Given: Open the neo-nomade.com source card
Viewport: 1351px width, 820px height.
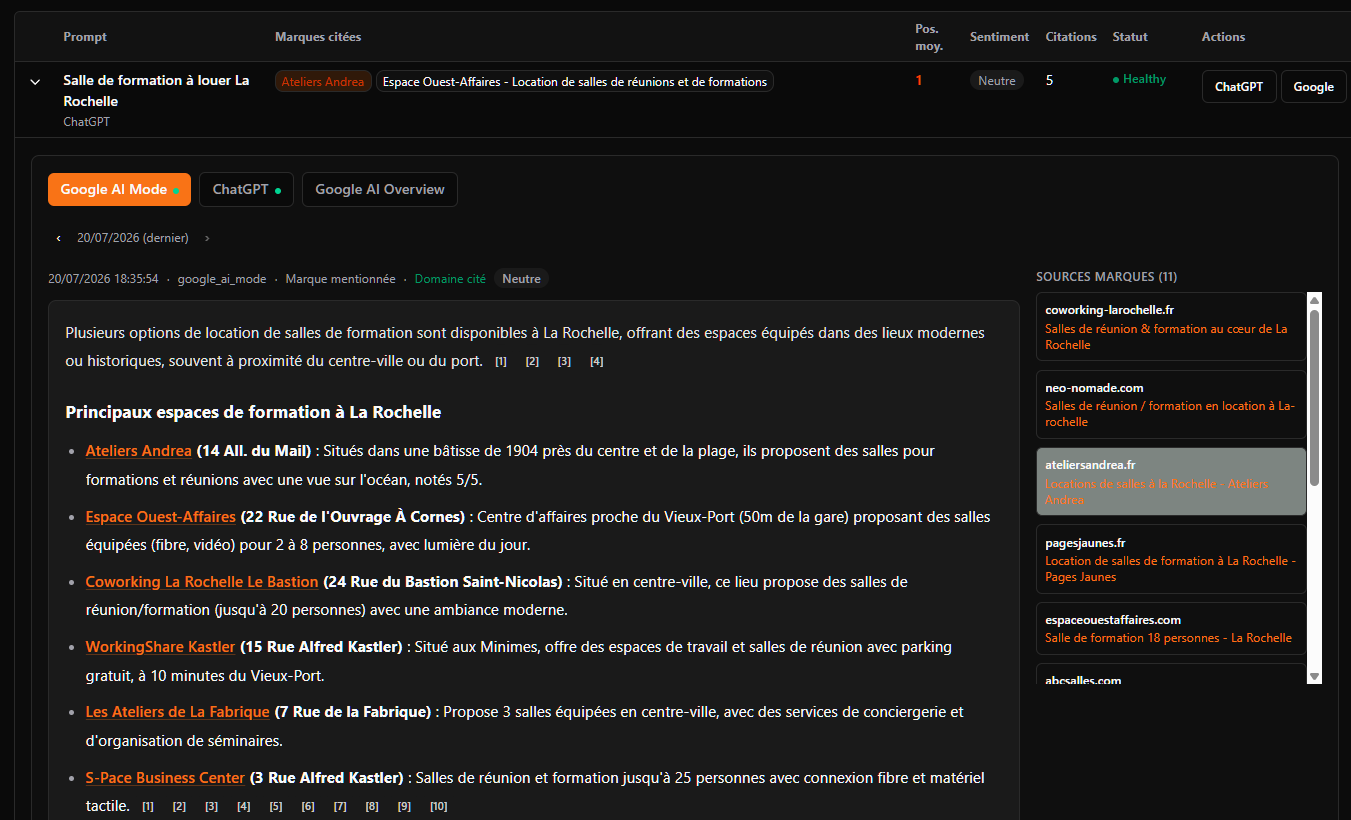Looking at the screenshot, I should (1171, 404).
